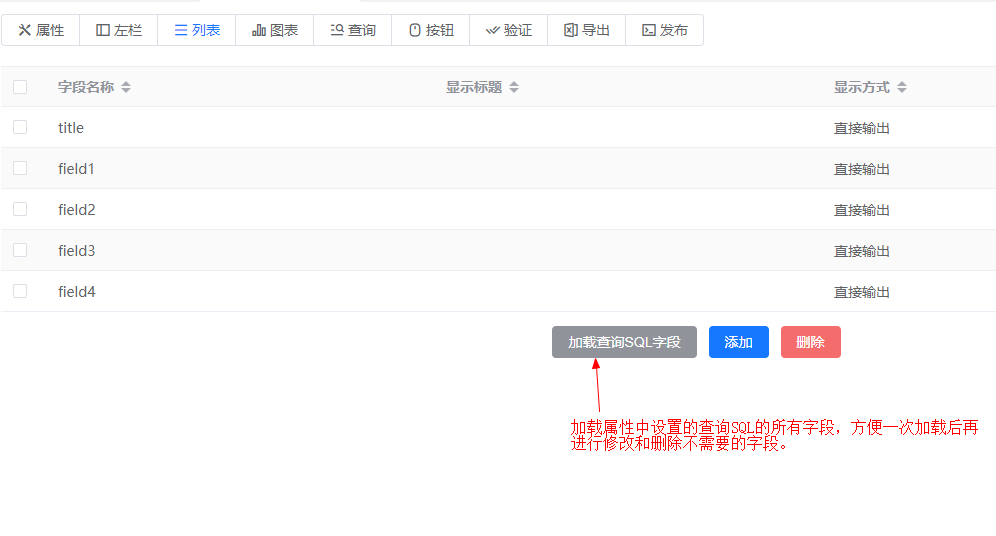Viewport: 996px width, 536px height.
Task: Tick the checkbox next to field2
Action: tap(20, 209)
